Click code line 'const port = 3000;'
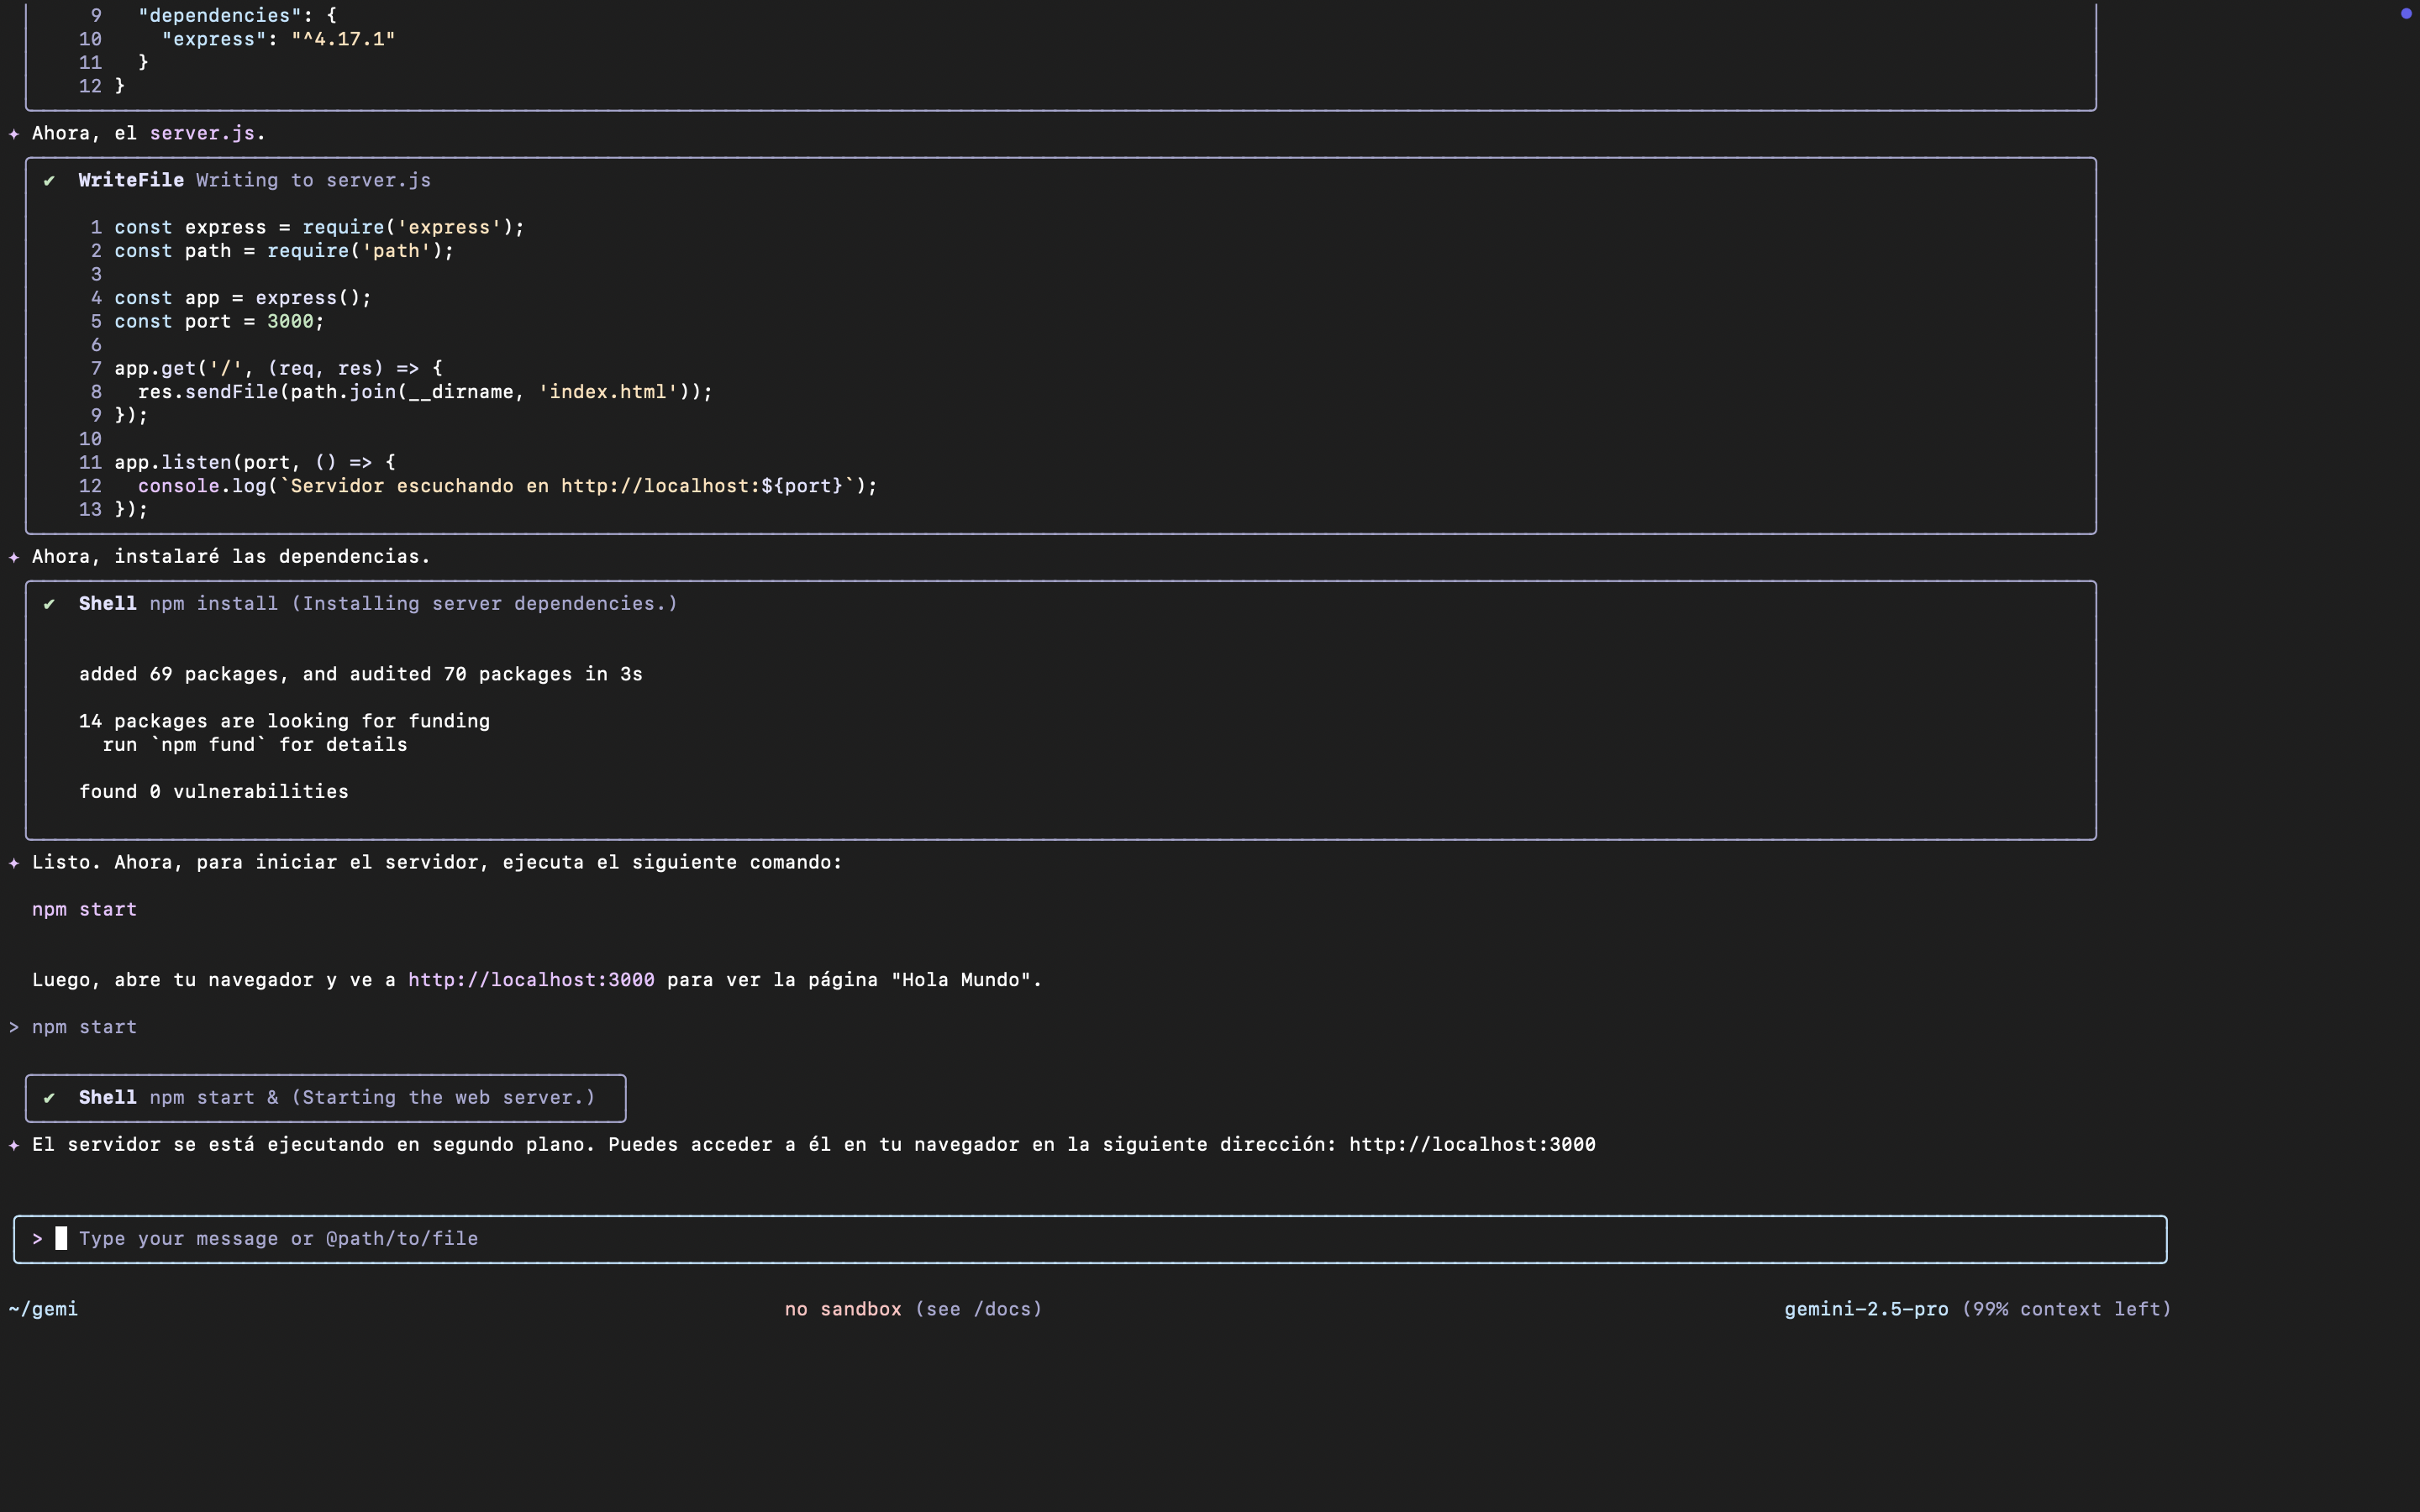2420x1512 pixels. 219,322
